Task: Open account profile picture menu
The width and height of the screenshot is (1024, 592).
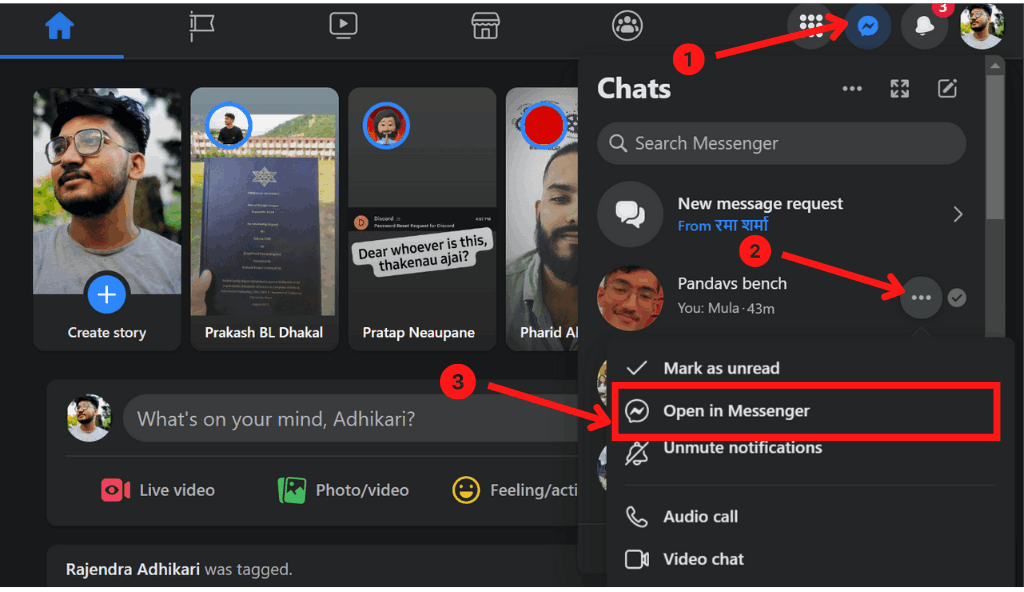Action: (x=981, y=26)
